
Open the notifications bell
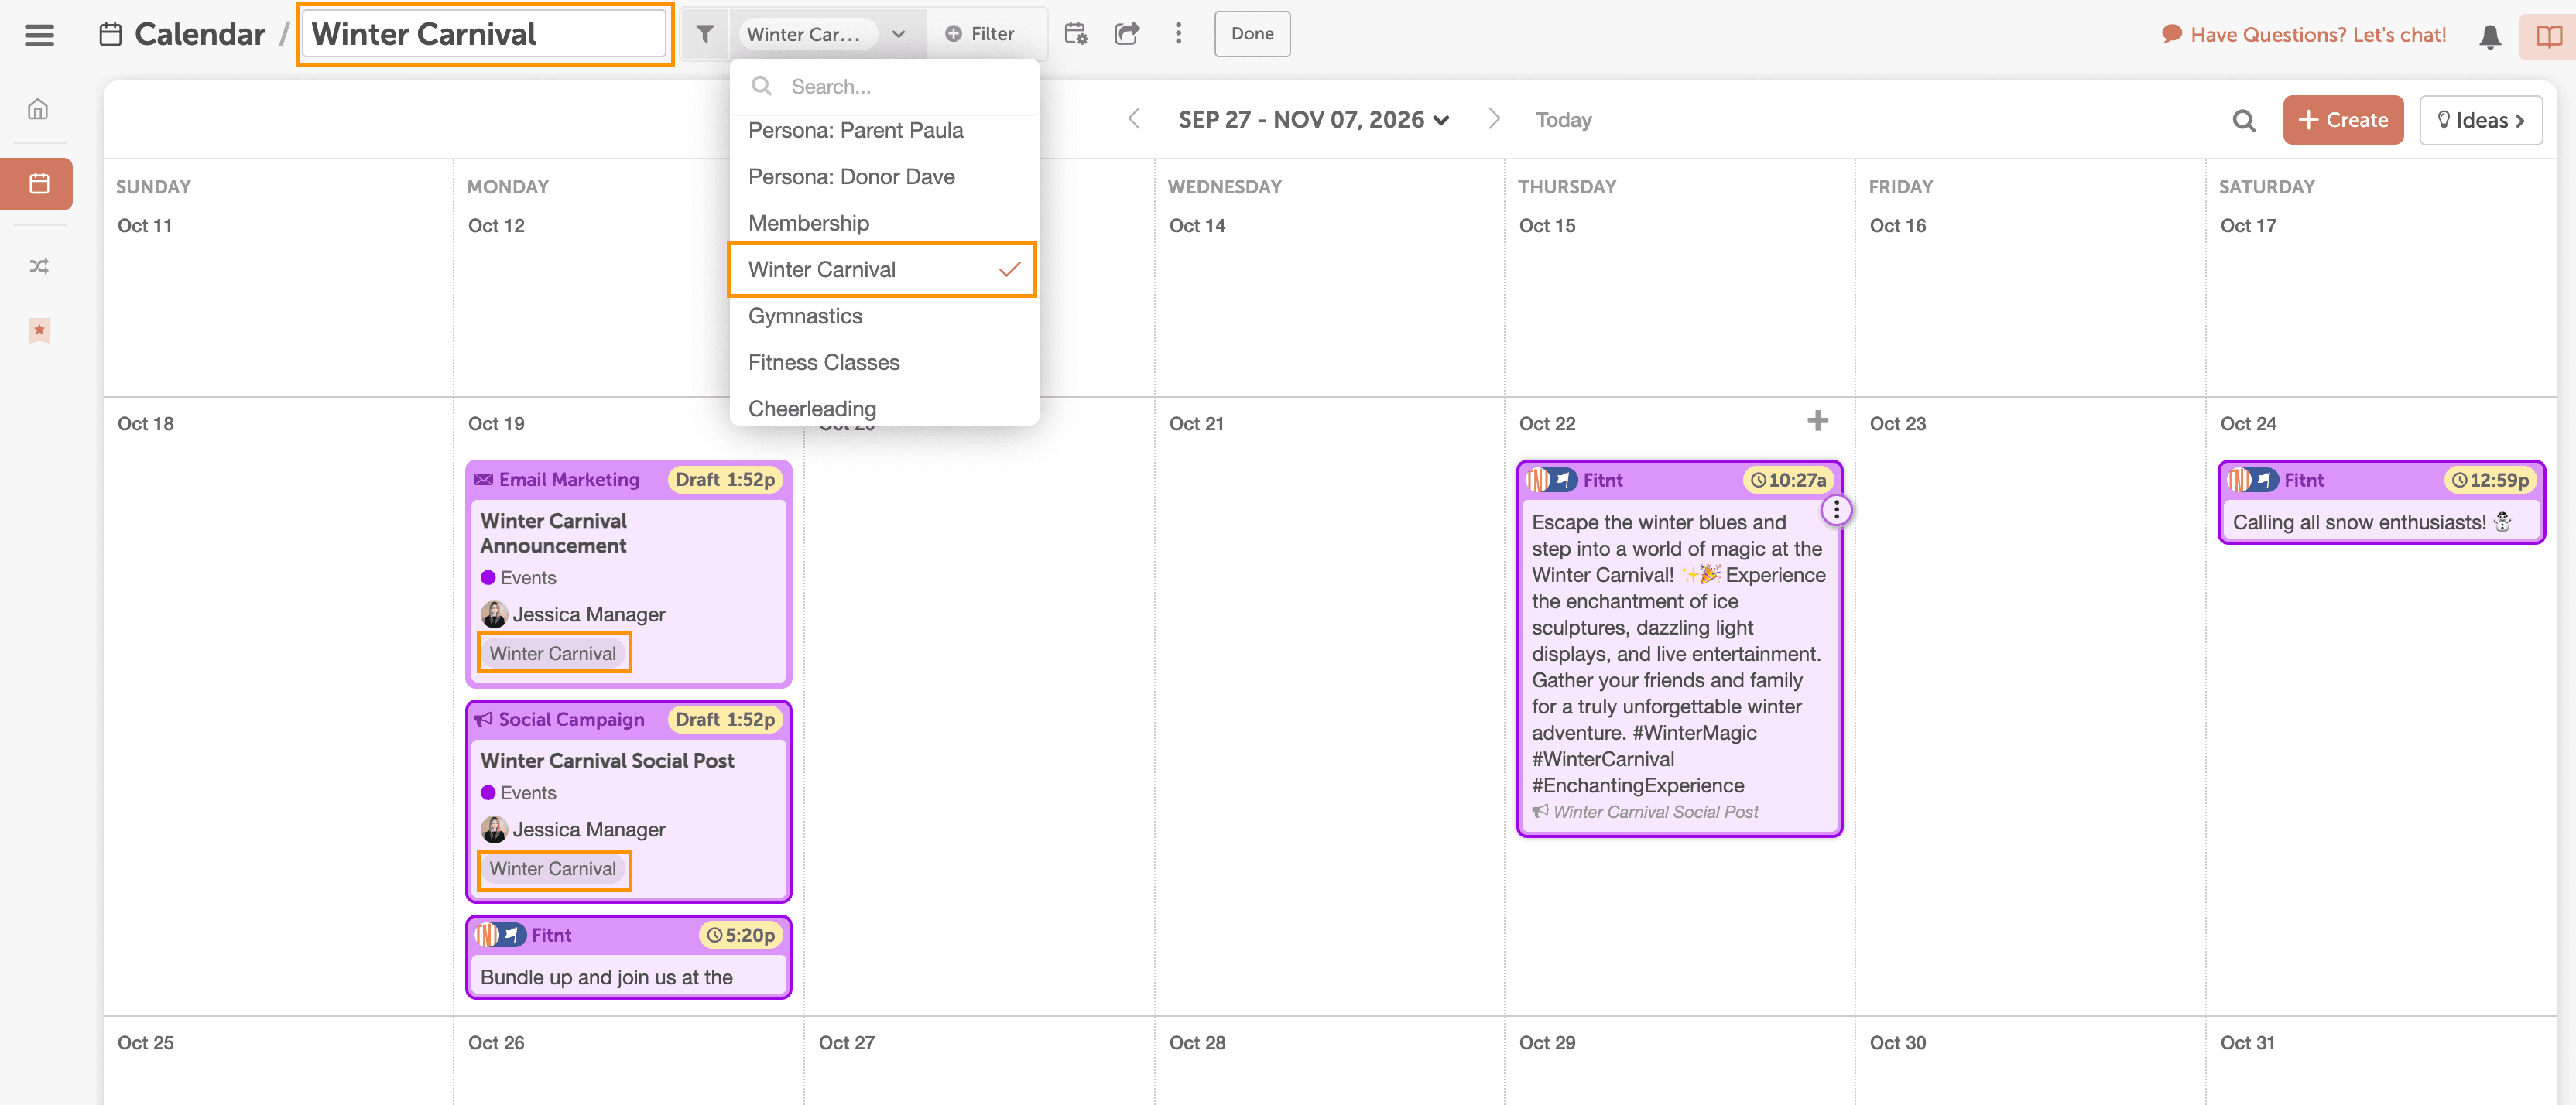(x=2490, y=37)
